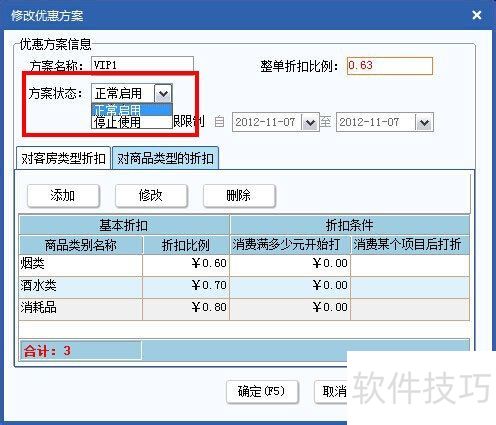Edit the 整单折扣比例 field showing 0.63
Viewport: 496px width, 425px height.
[390, 66]
